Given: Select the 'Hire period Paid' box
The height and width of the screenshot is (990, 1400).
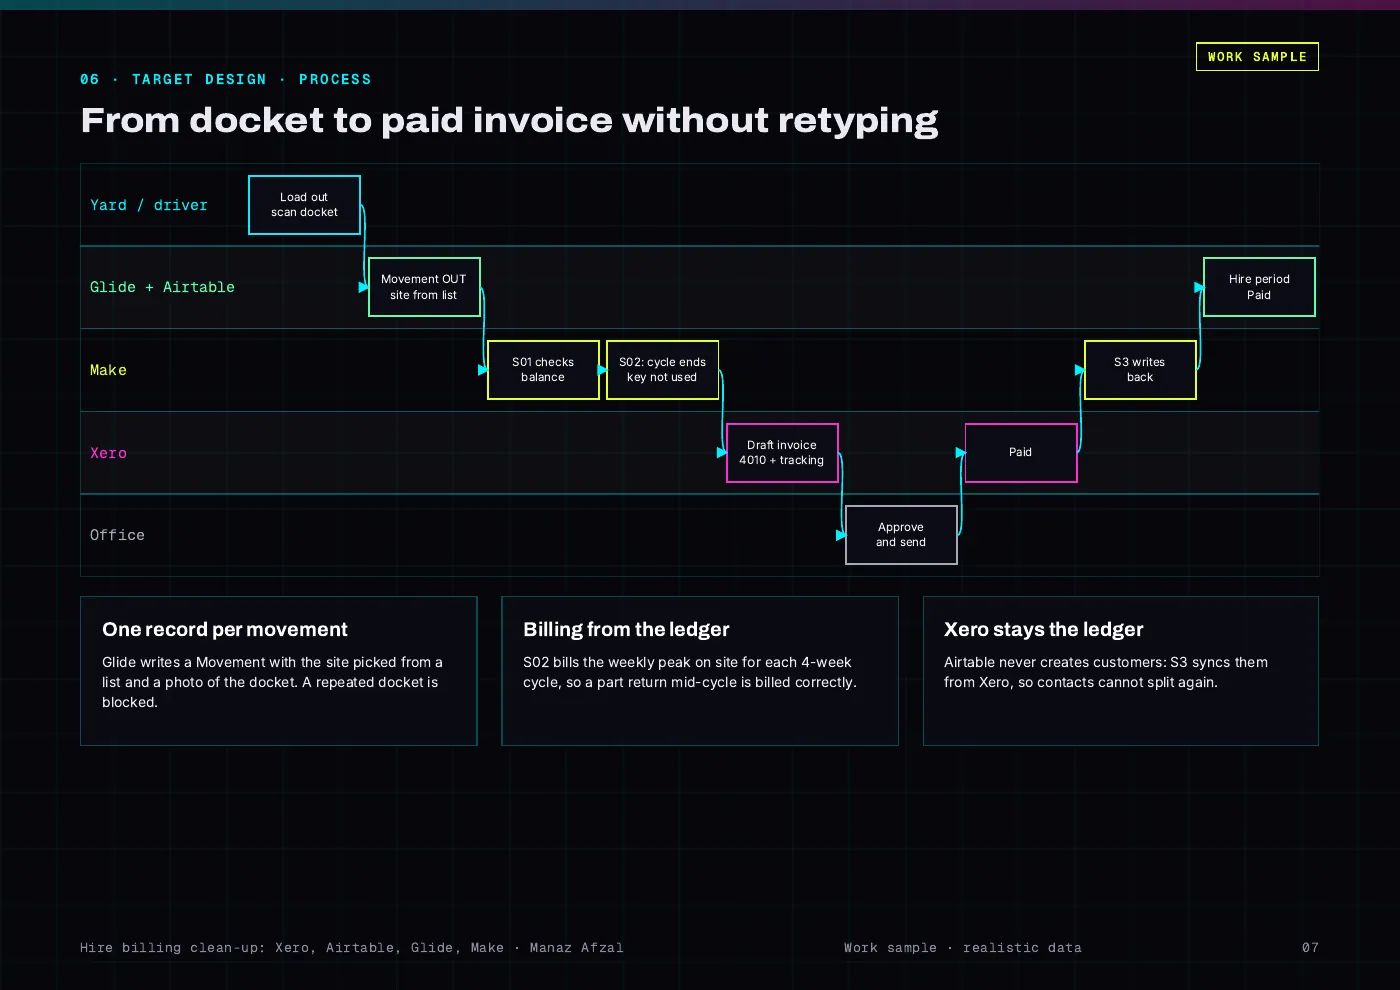Looking at the screenshot, I should [1259, 287].
